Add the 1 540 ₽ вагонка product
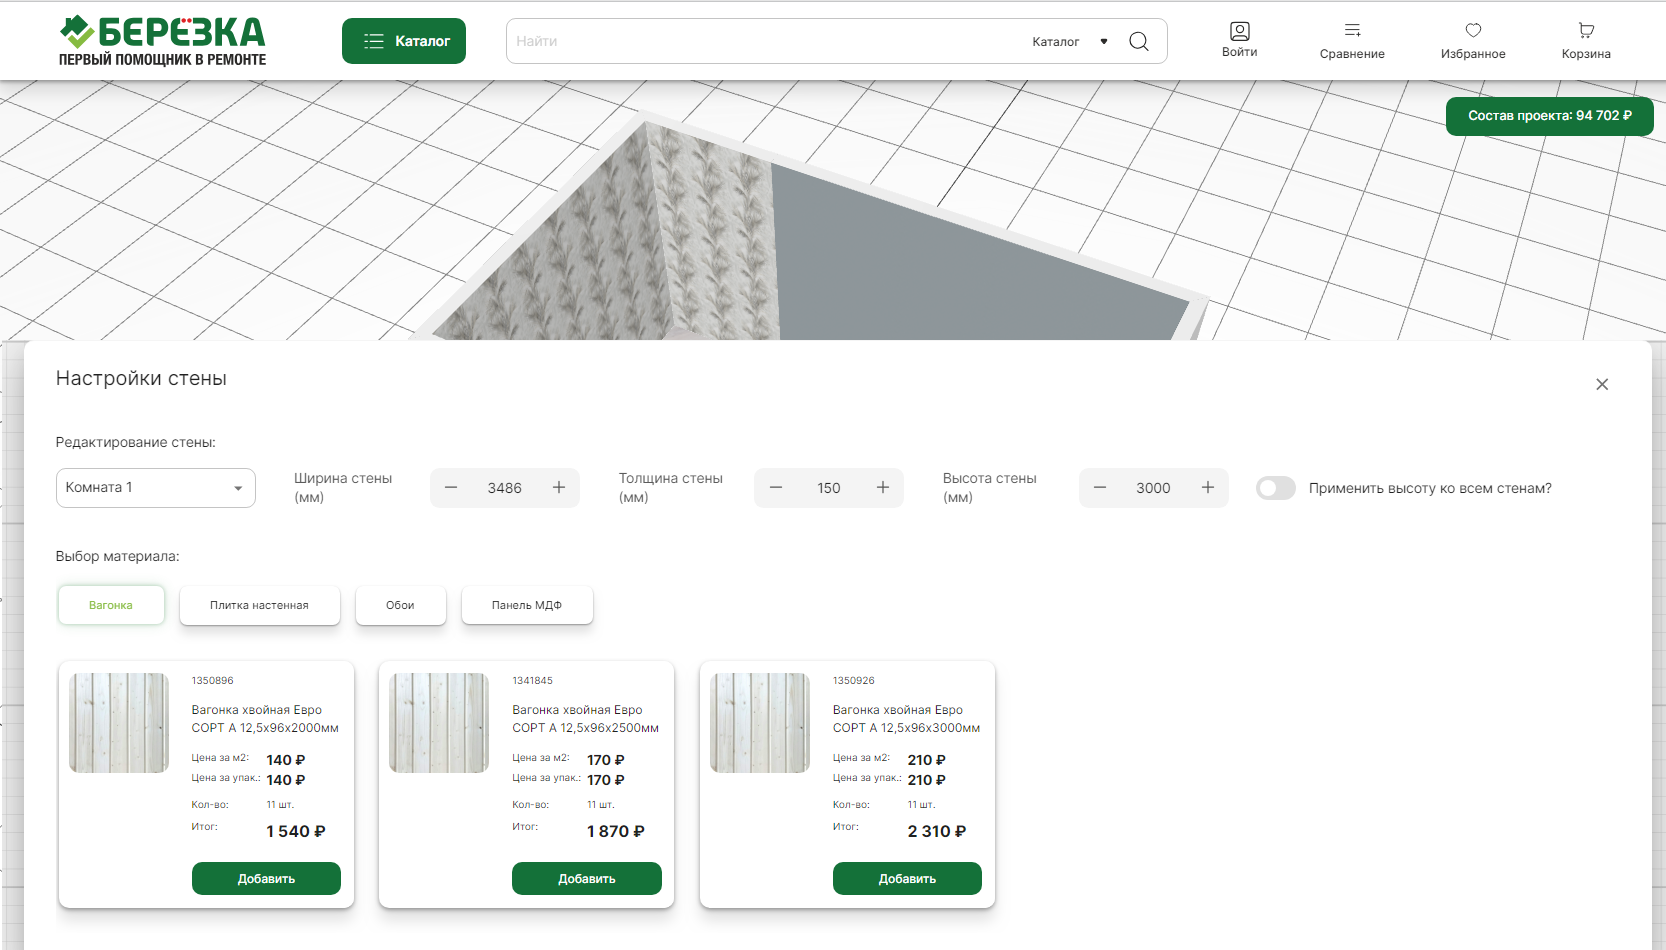Image resolution: width=1666 pixels, height=950 pixels. click(266, 879)
